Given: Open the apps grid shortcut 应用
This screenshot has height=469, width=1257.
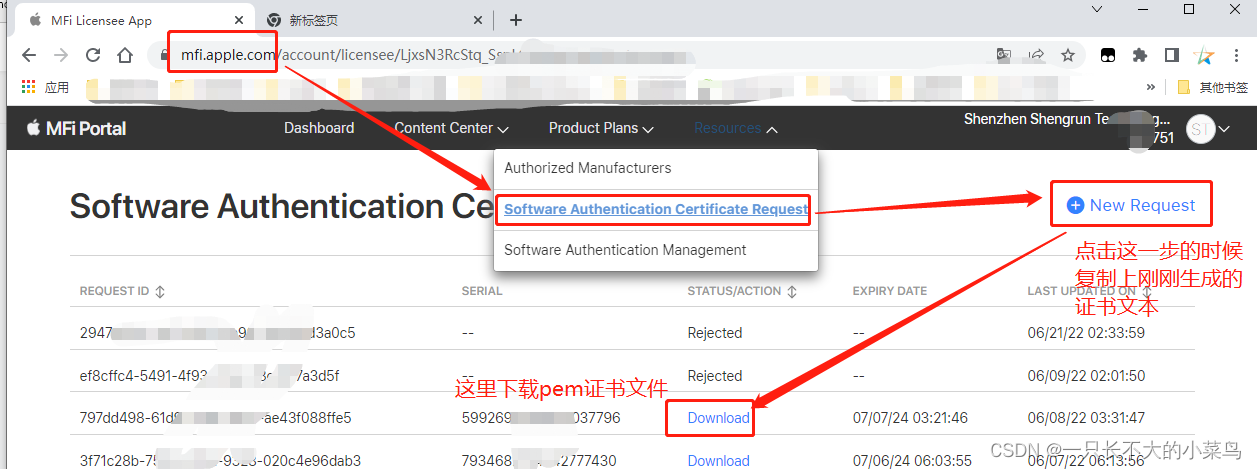Looking at the screenshot, I should click(45, 87).
